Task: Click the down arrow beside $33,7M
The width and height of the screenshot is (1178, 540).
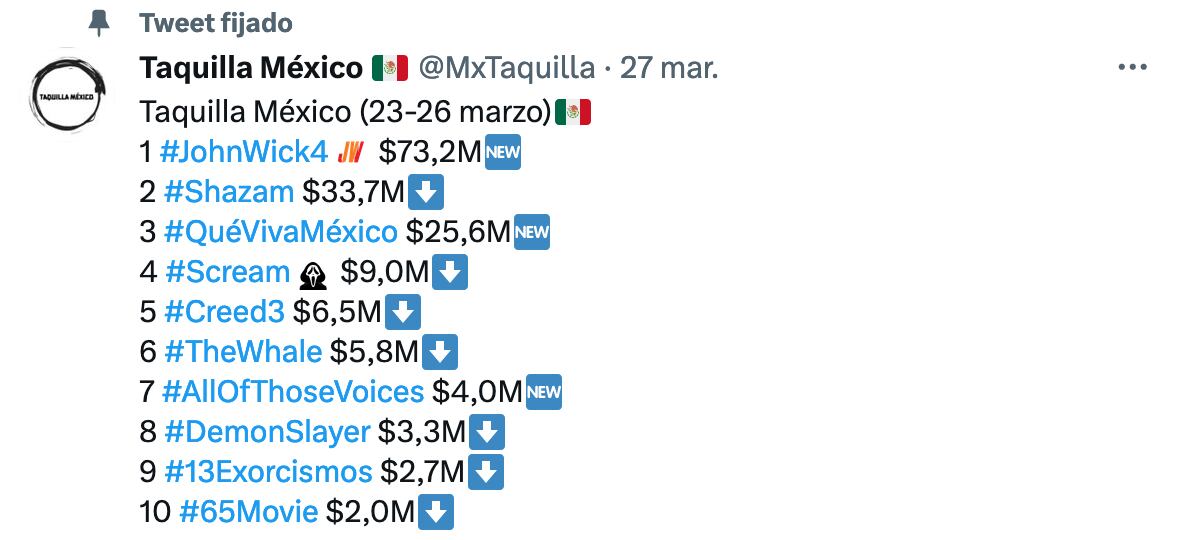Action: tap(426, 192)
